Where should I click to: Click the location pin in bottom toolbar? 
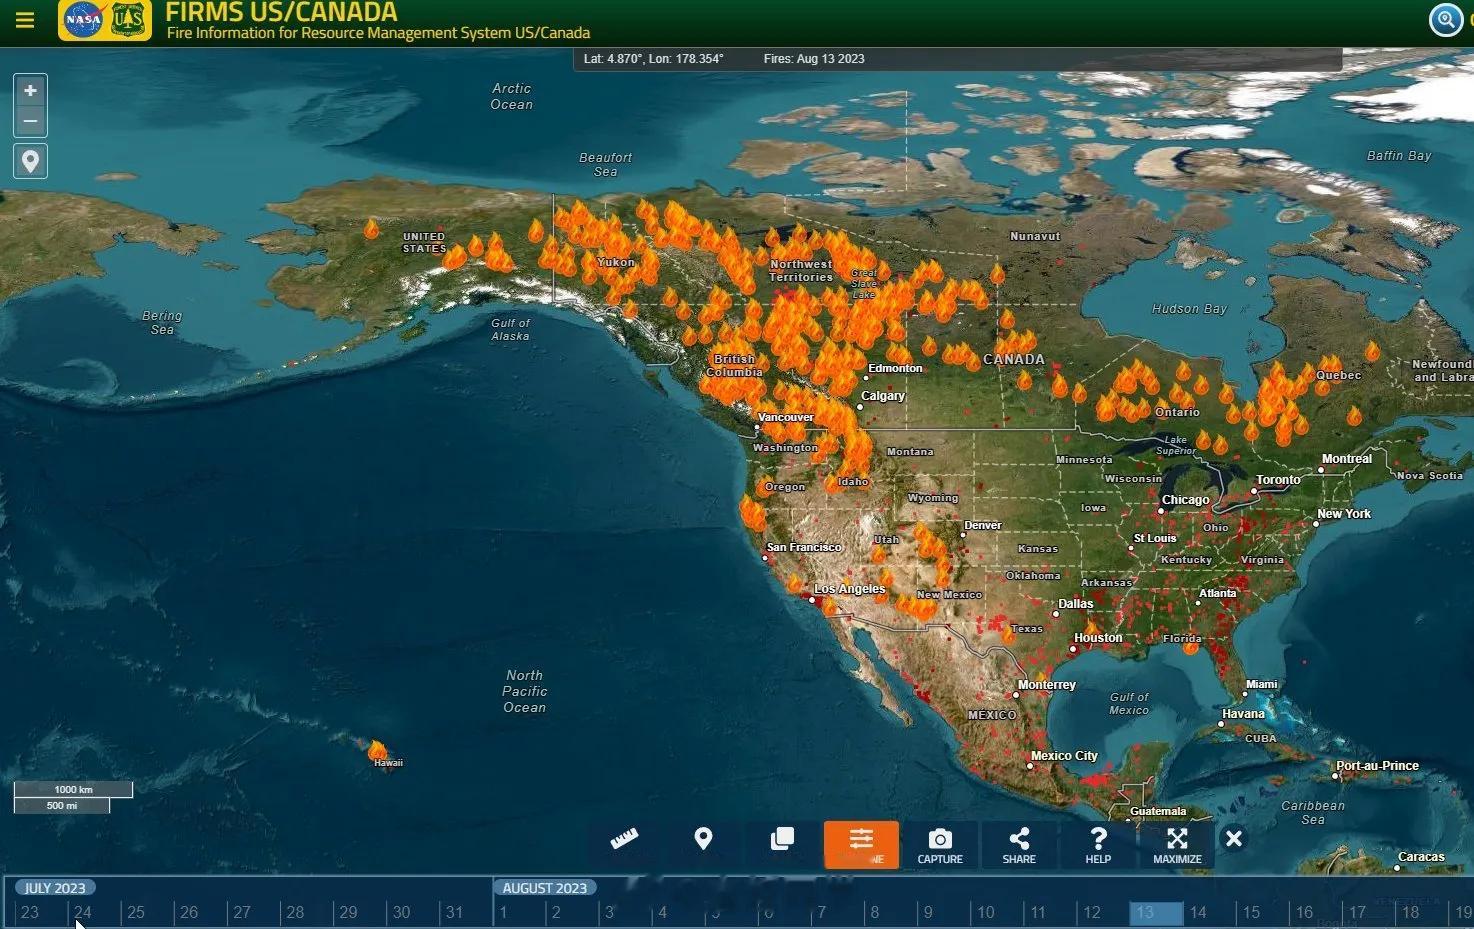(704, 839)
